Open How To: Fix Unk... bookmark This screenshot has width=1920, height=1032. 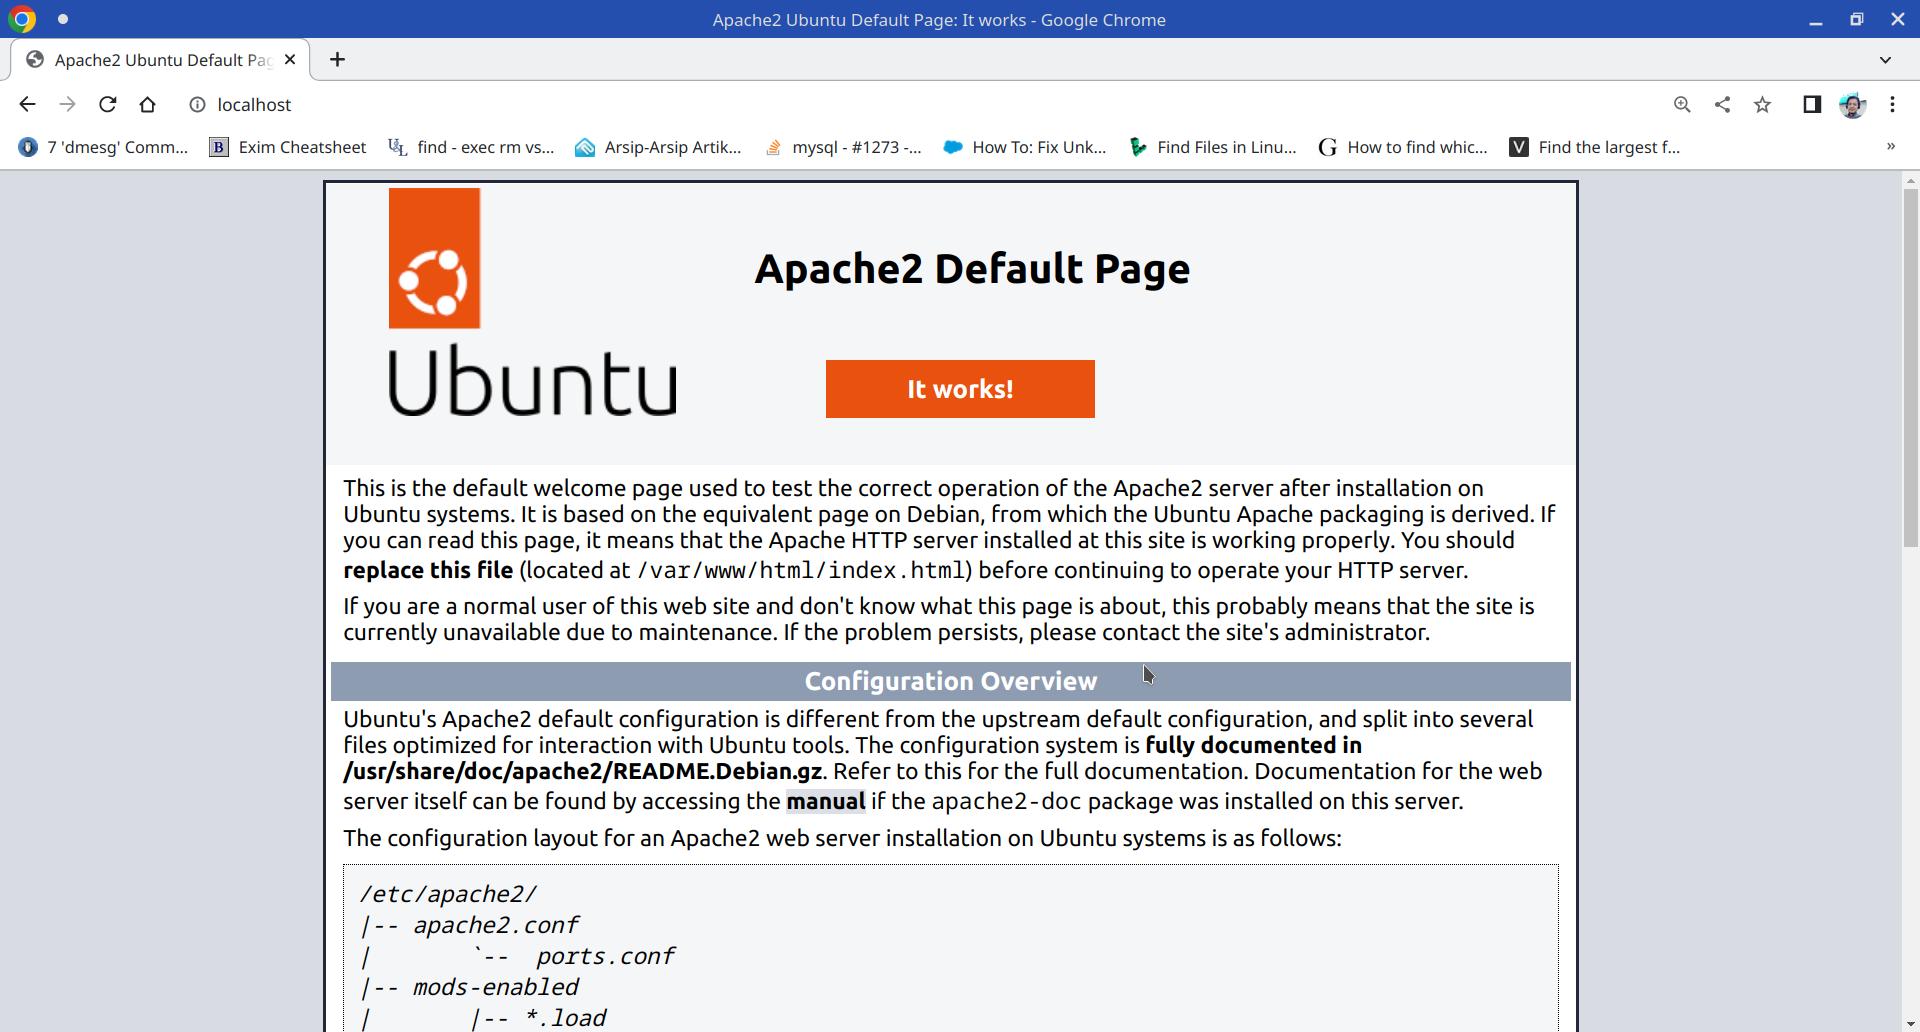point(1025,147)
